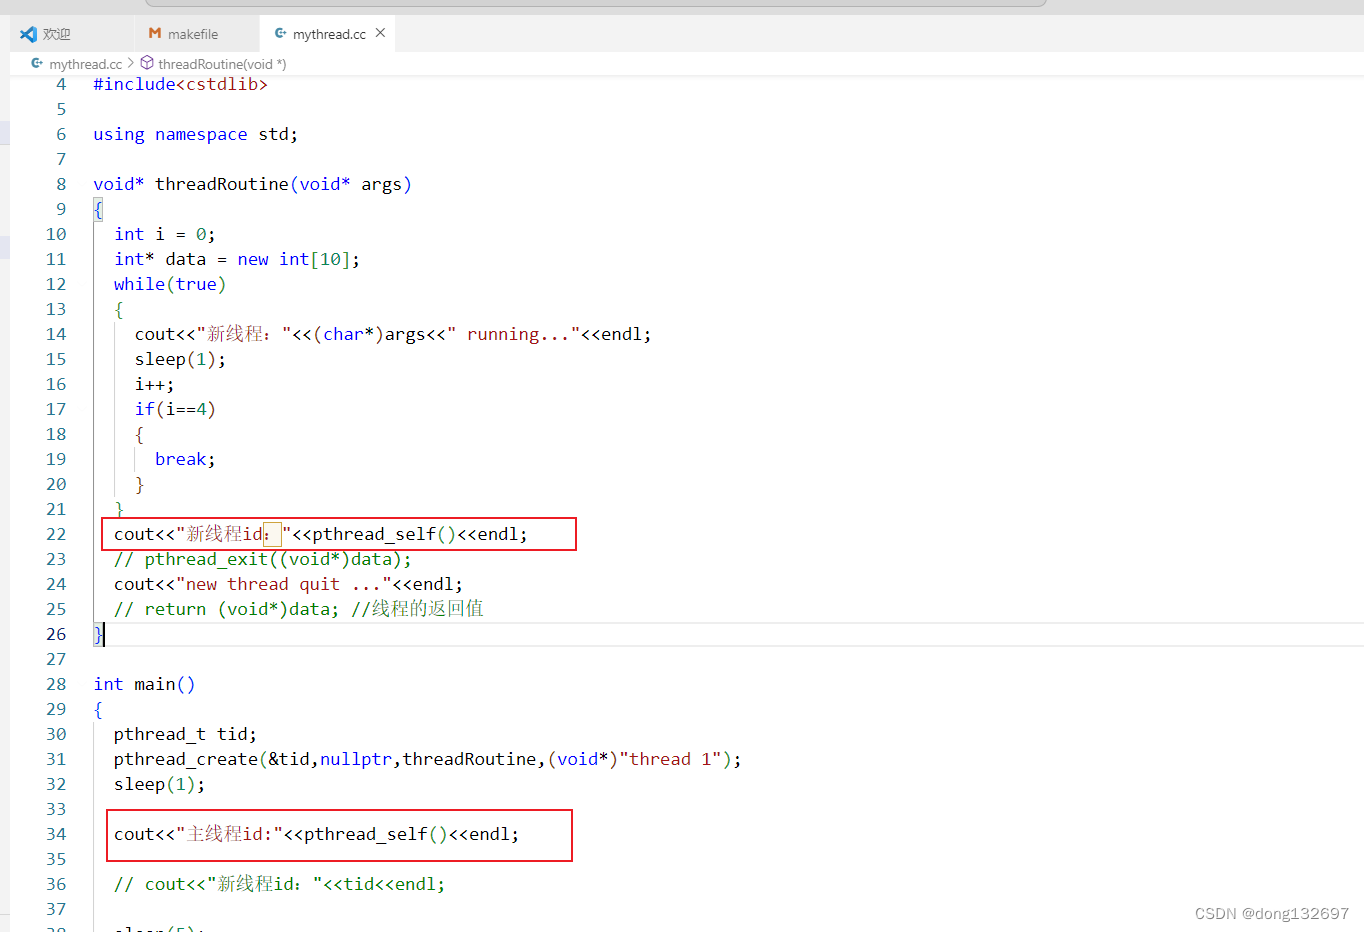This screenshot has width=1364, height=932.
Task: Click mythread.cc in the breadcrumb
Action: pos(85,64)
